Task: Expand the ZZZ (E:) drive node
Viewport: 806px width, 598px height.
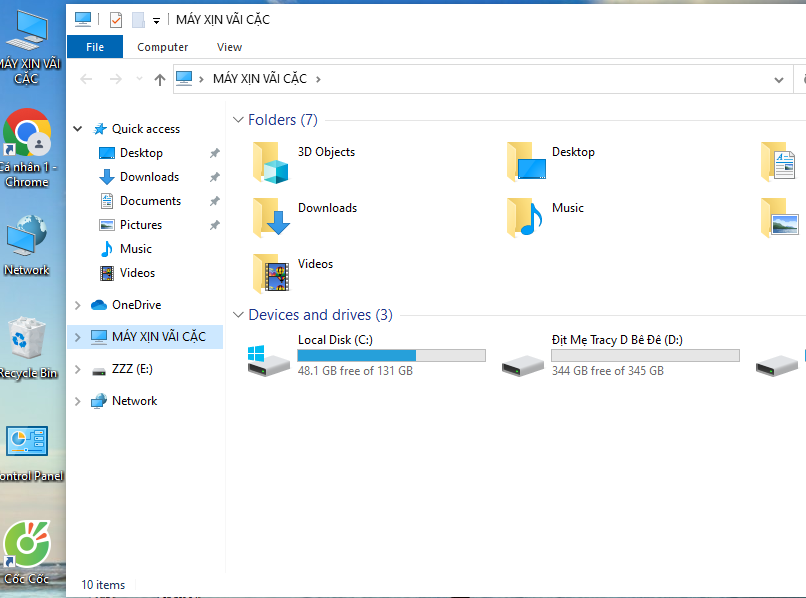Action: (x=78, y=369)
